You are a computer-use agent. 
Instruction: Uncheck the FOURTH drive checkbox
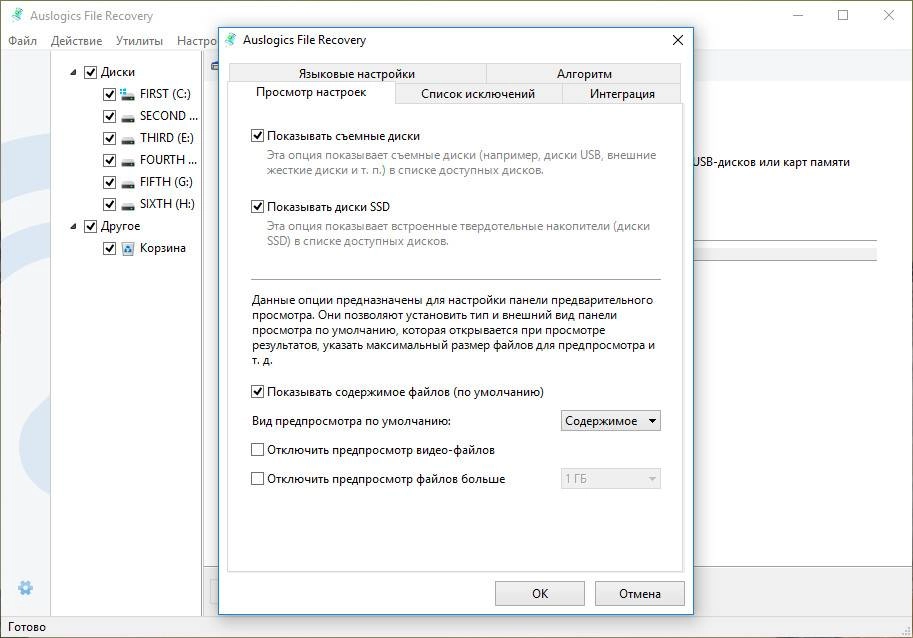click(109, 160)
